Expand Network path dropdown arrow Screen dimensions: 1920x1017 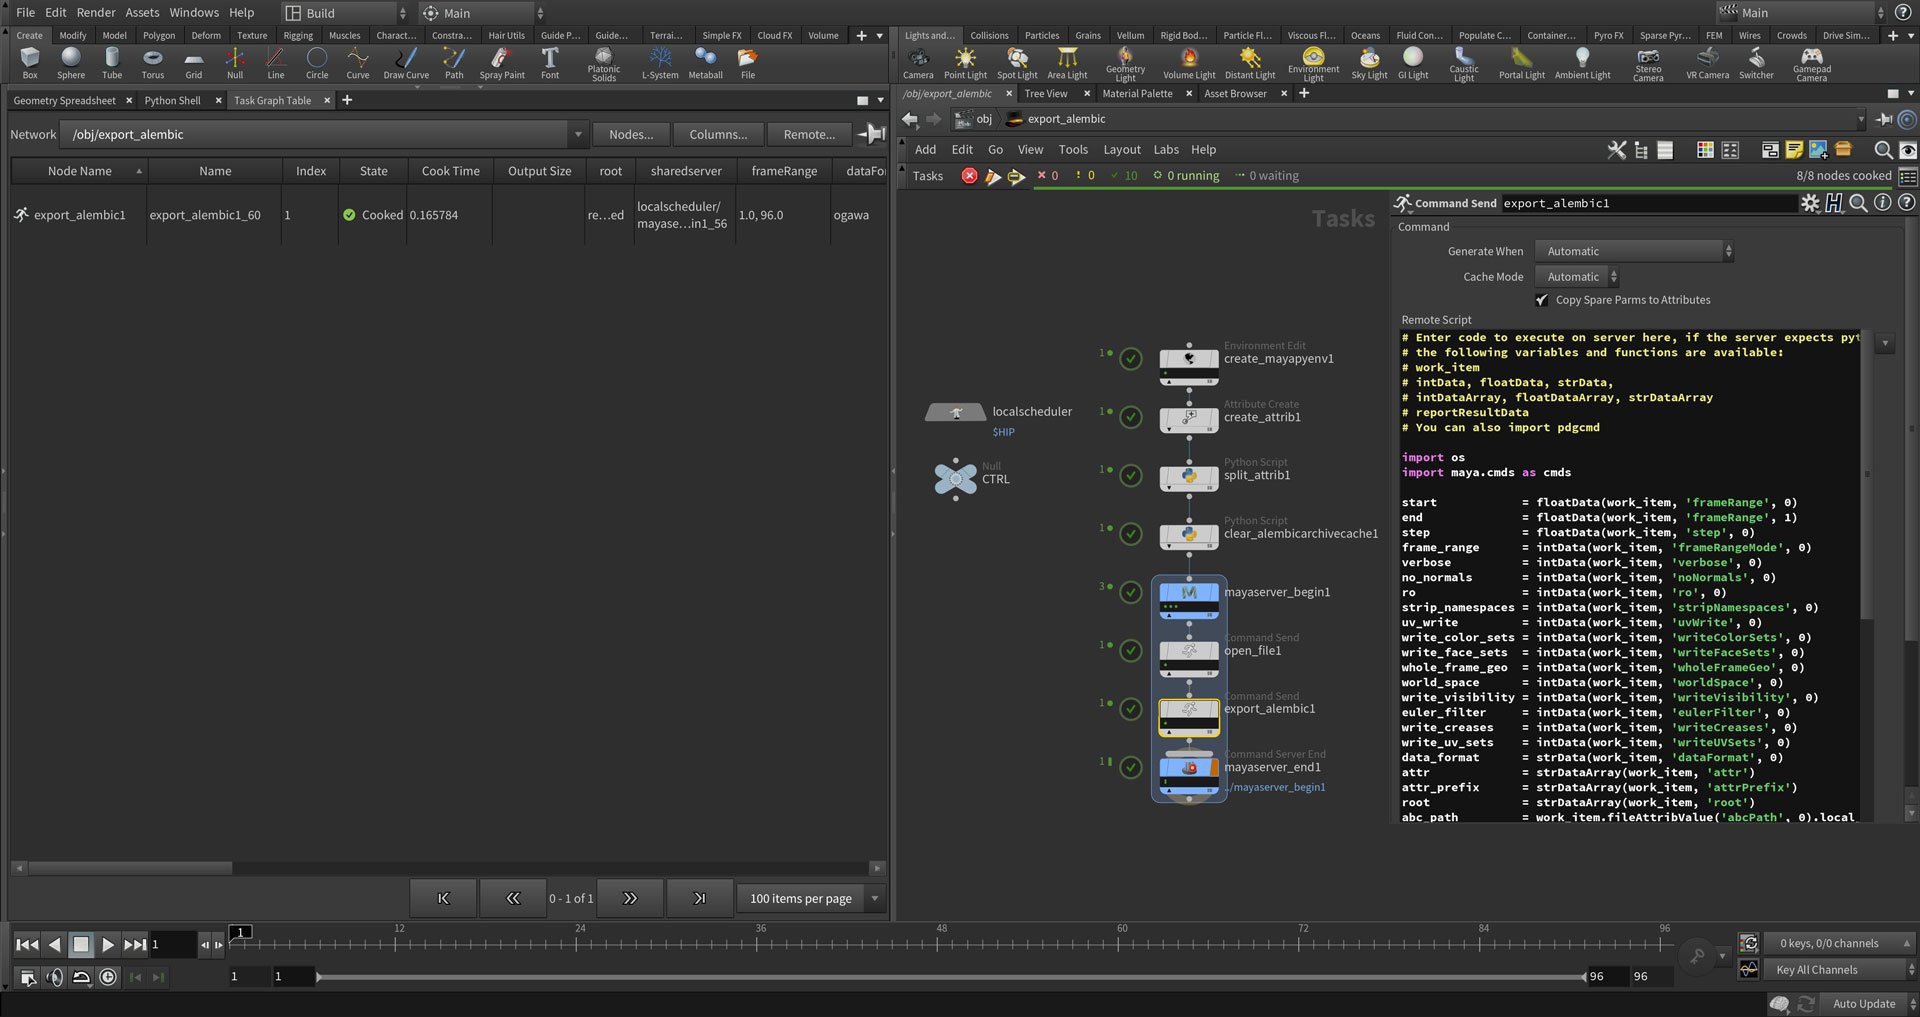tap(577, 135)
